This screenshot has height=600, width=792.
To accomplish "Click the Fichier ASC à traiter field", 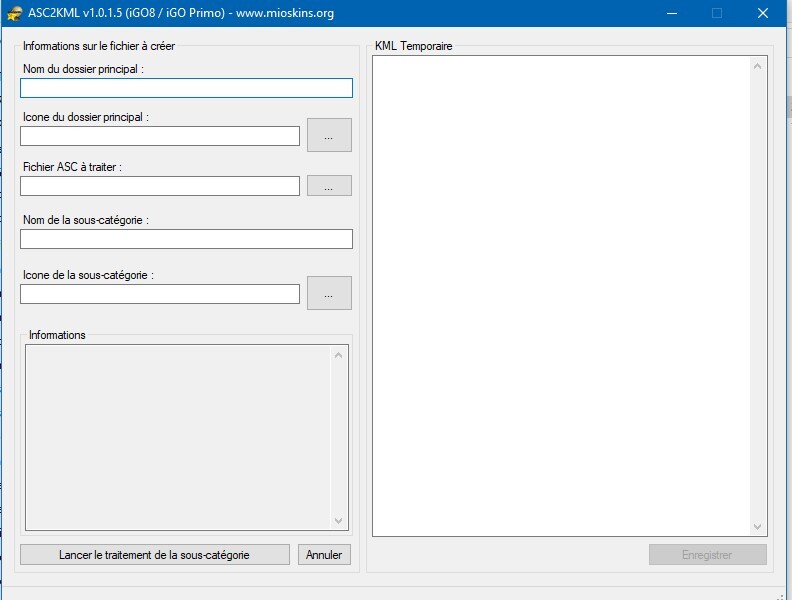I will click(160, 186).
